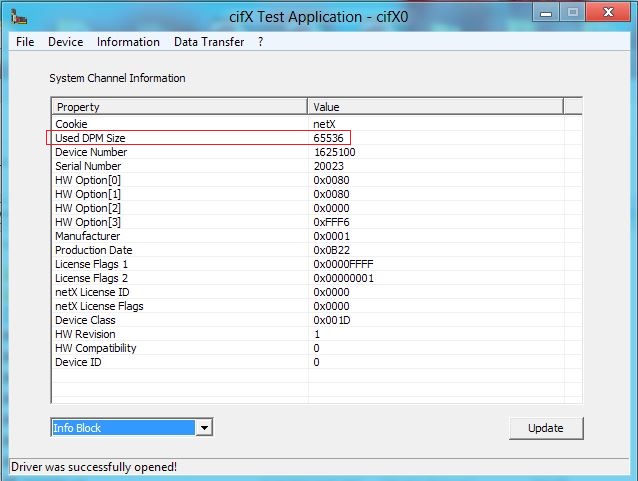Maximize the cifX Test Application window
638x481 pixels.
click(573, 13)
